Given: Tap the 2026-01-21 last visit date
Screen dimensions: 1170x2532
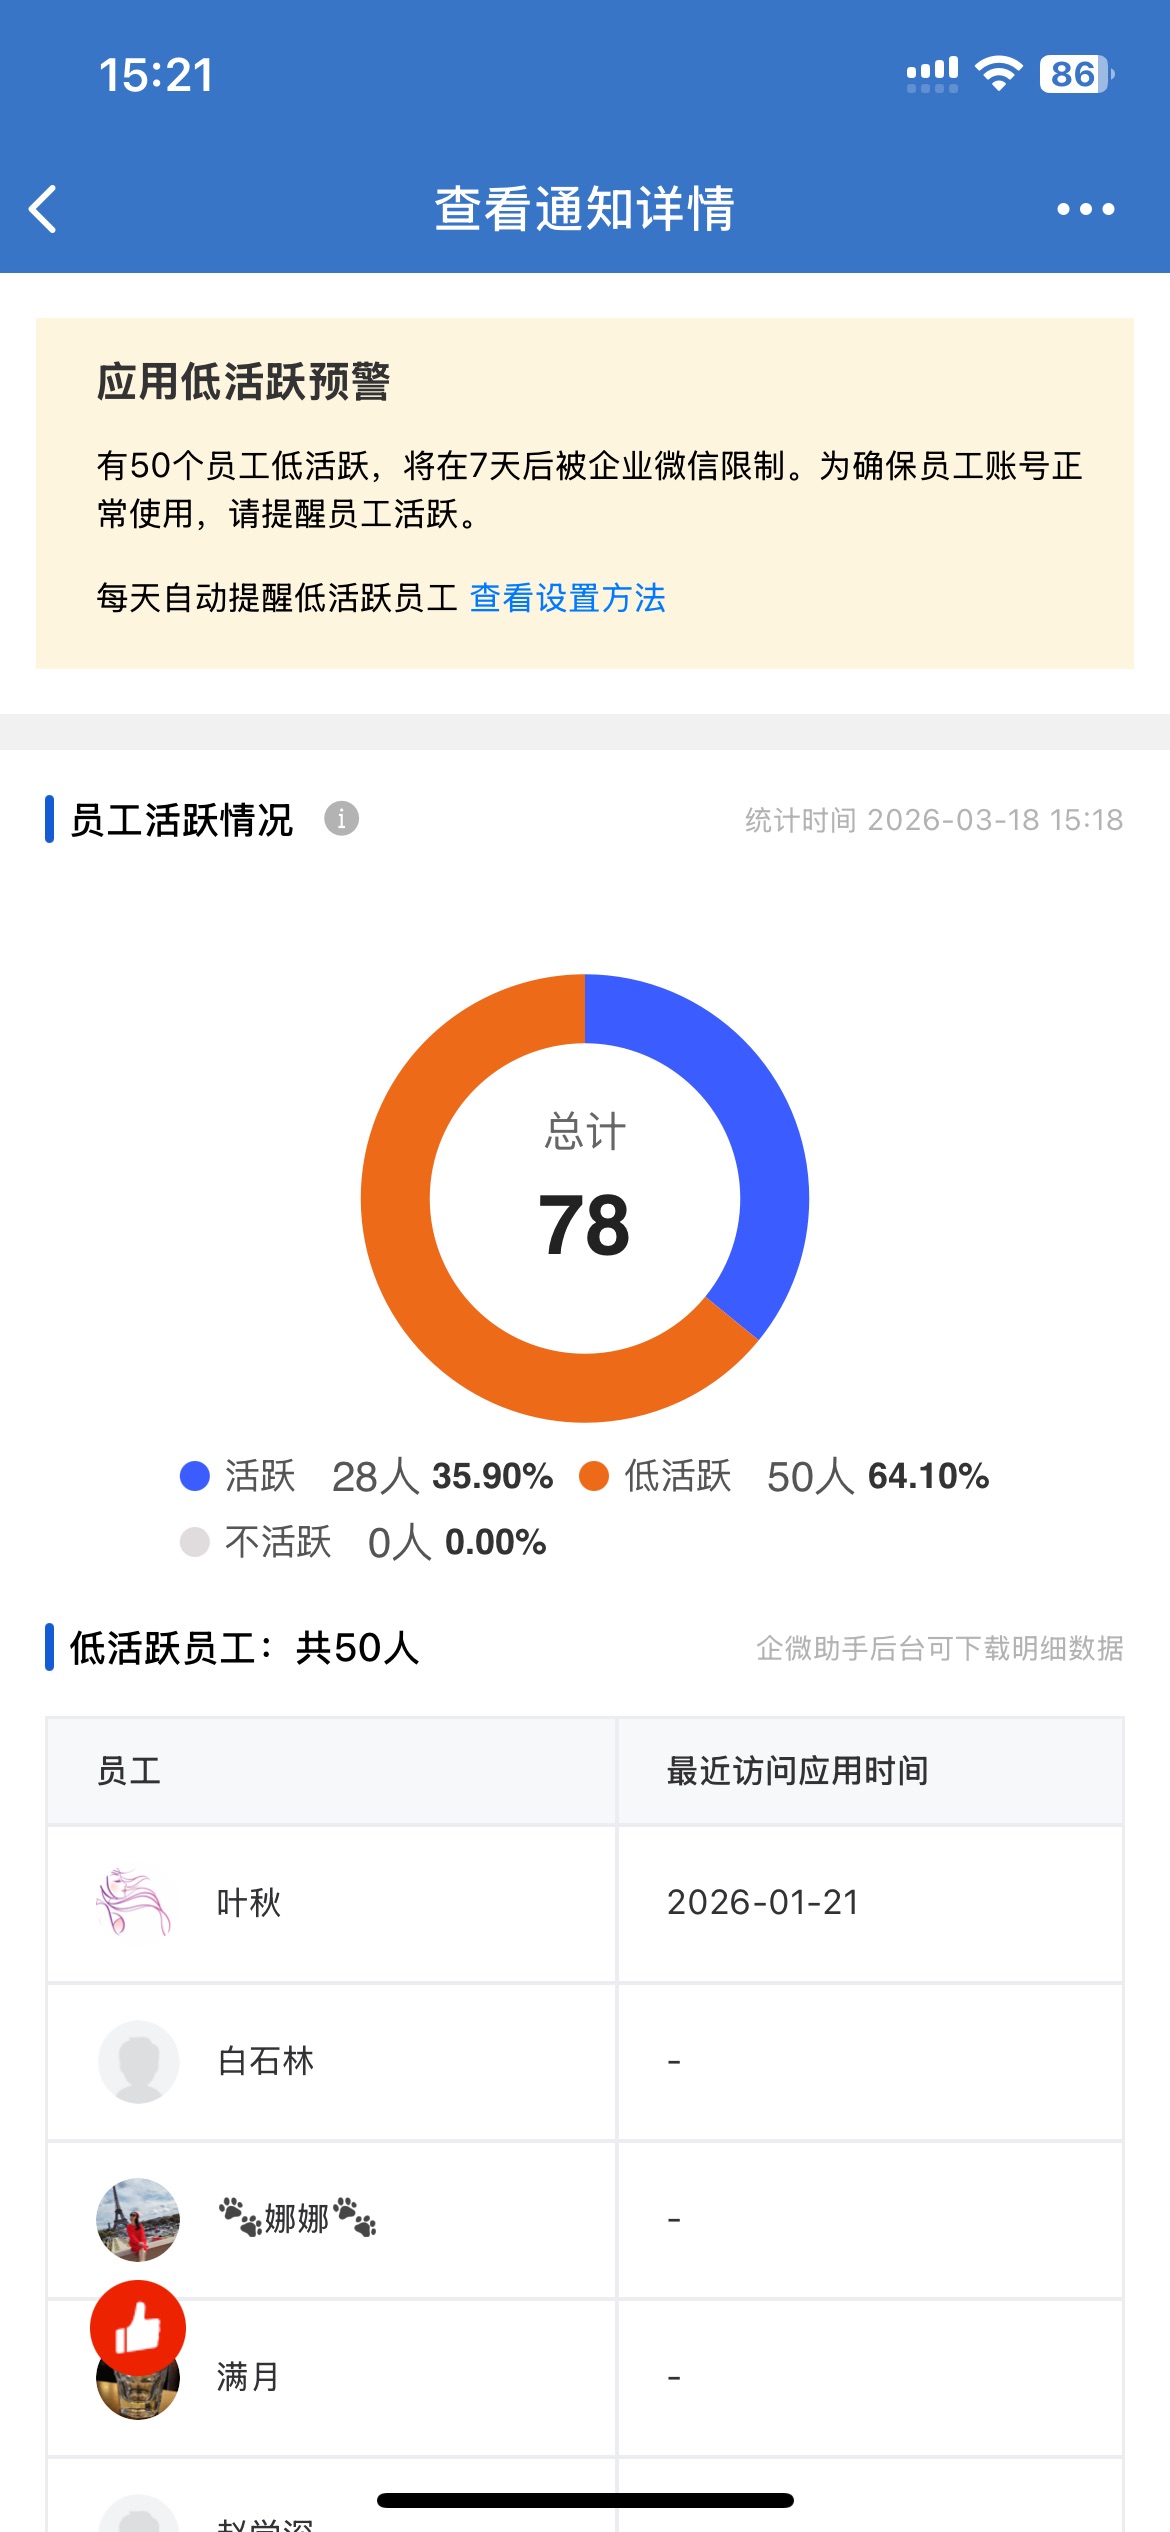Looking at the screenshot, I should tap(763, 1902).
